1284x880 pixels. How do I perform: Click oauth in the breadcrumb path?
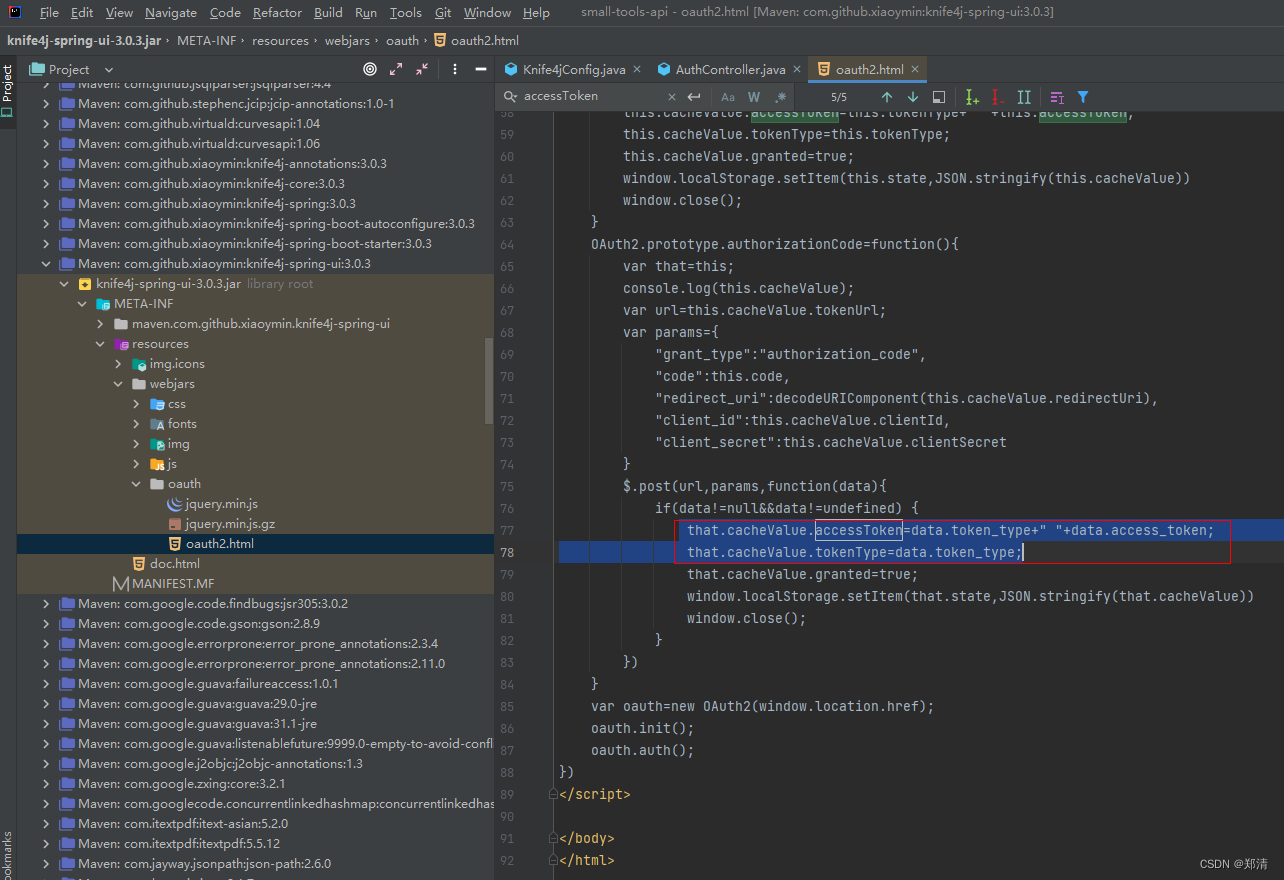click(x=403, y=41)
